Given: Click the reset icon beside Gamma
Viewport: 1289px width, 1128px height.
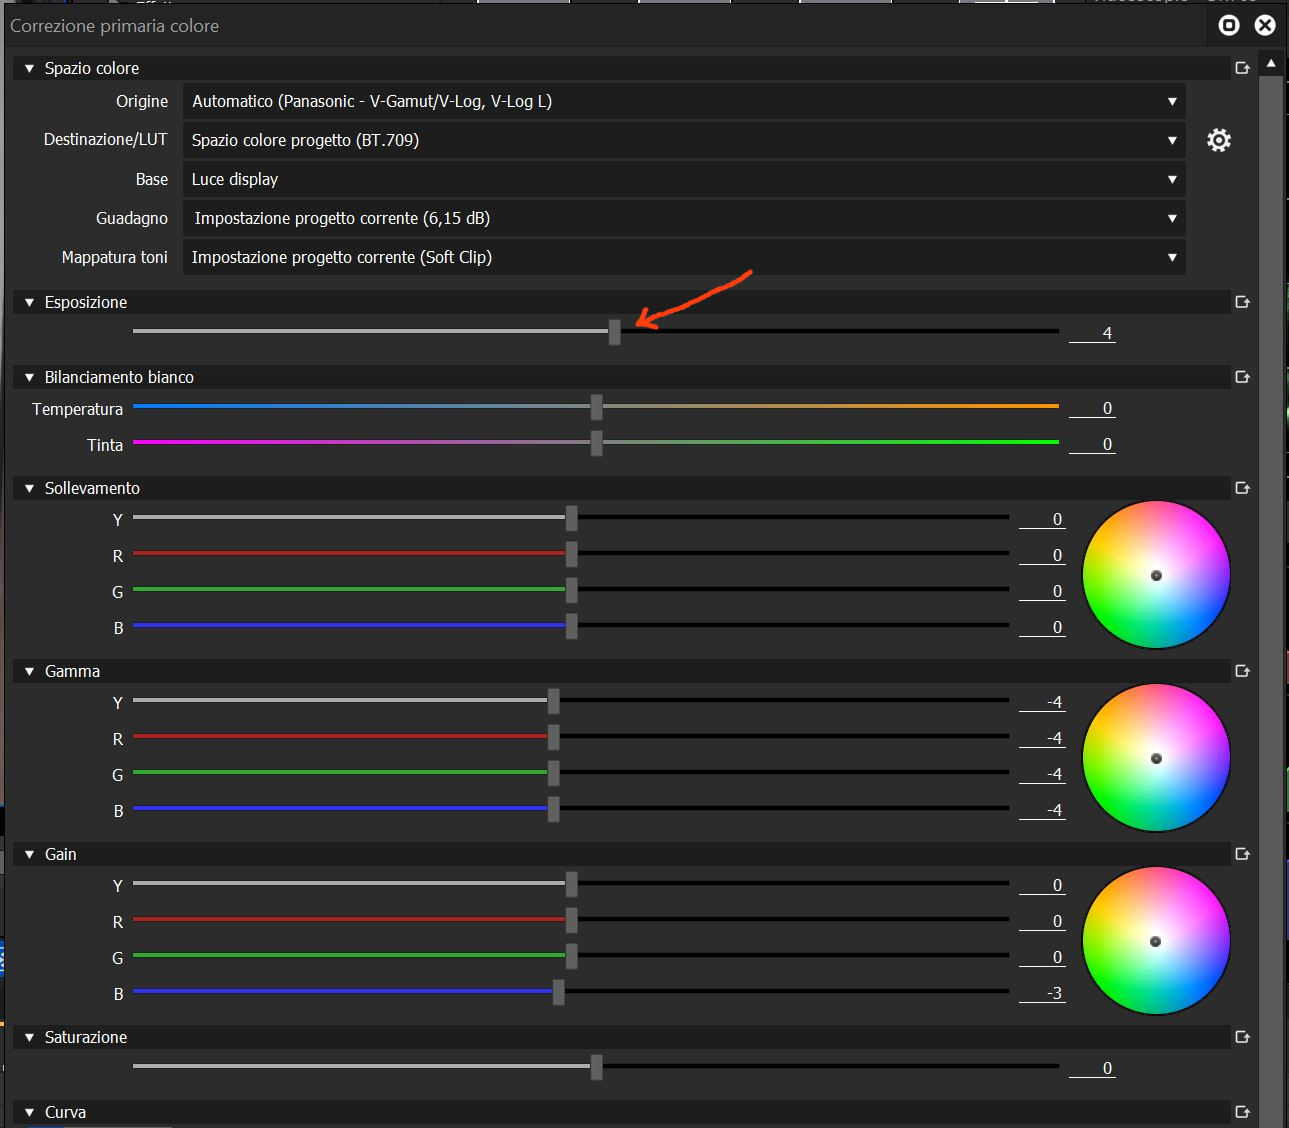Looking at the screenshot, I should tap(1243, 671).
